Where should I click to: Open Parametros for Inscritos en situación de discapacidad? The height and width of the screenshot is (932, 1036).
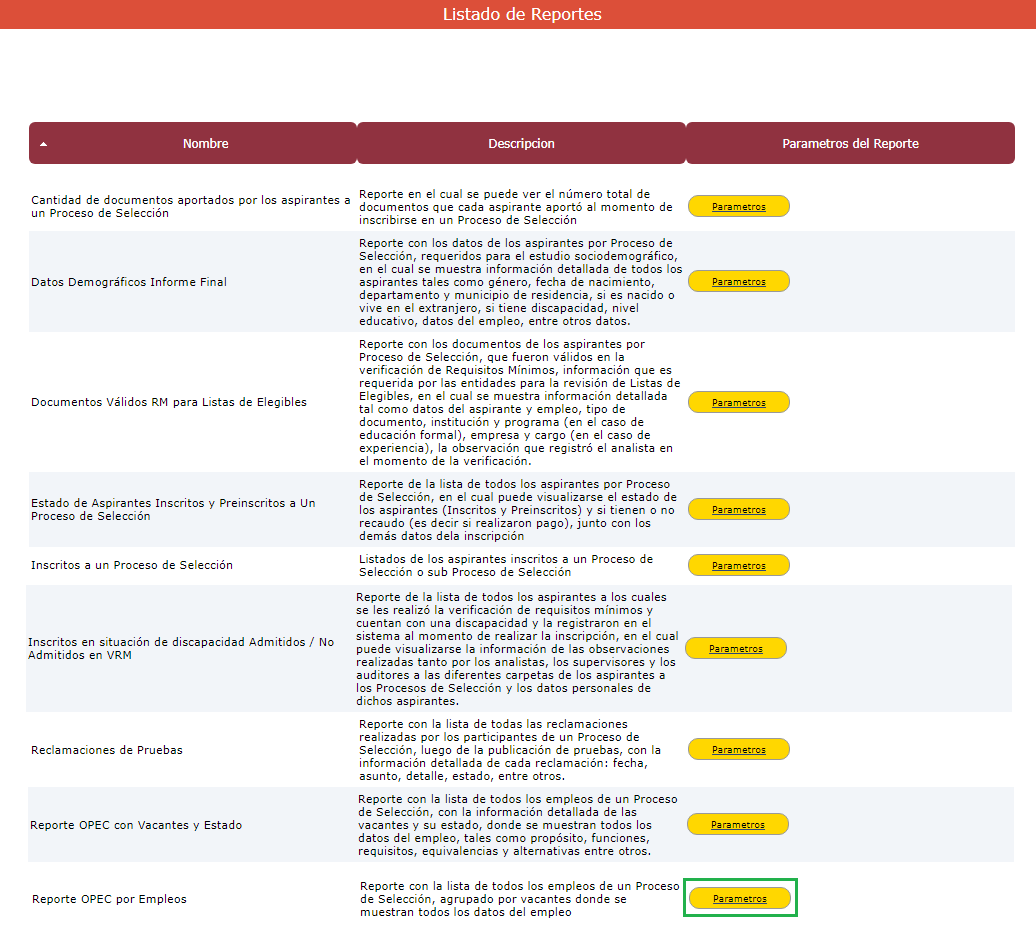pos(736,648)
